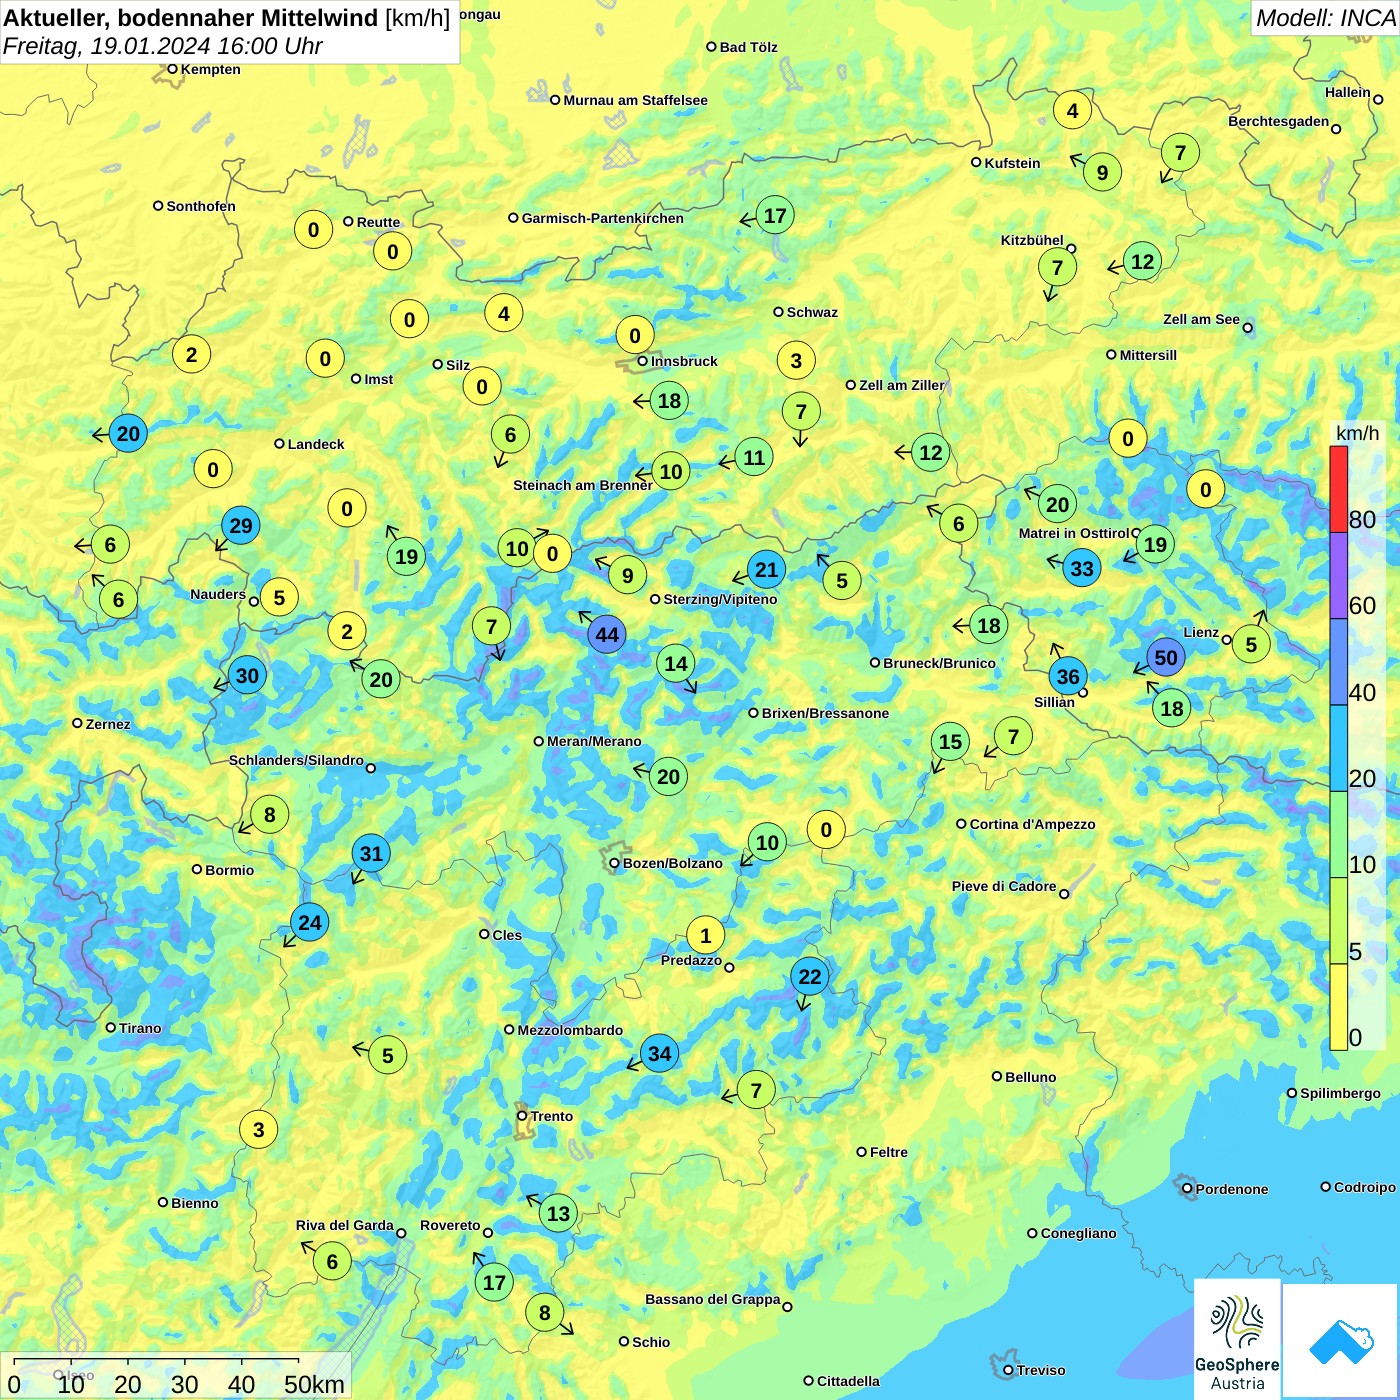1400x1400 pixels.
Task: Click the Garmisch-Partenkirchen label
Action: tap(602, 218)
